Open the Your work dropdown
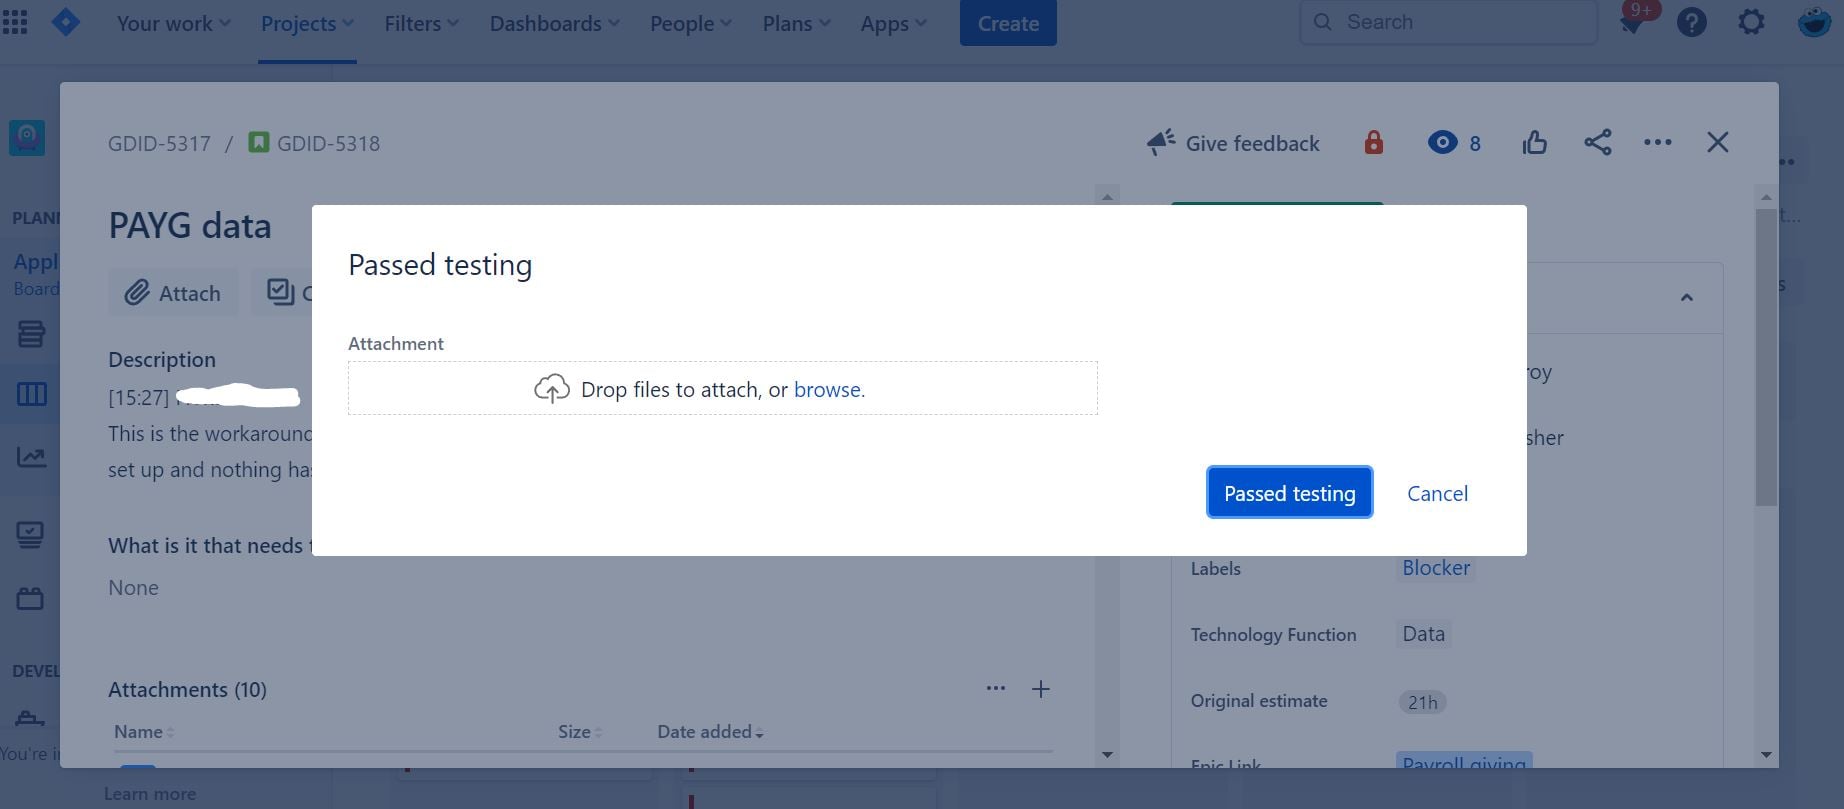Viewport: 1844px width, 809px height. pos(173,23)
